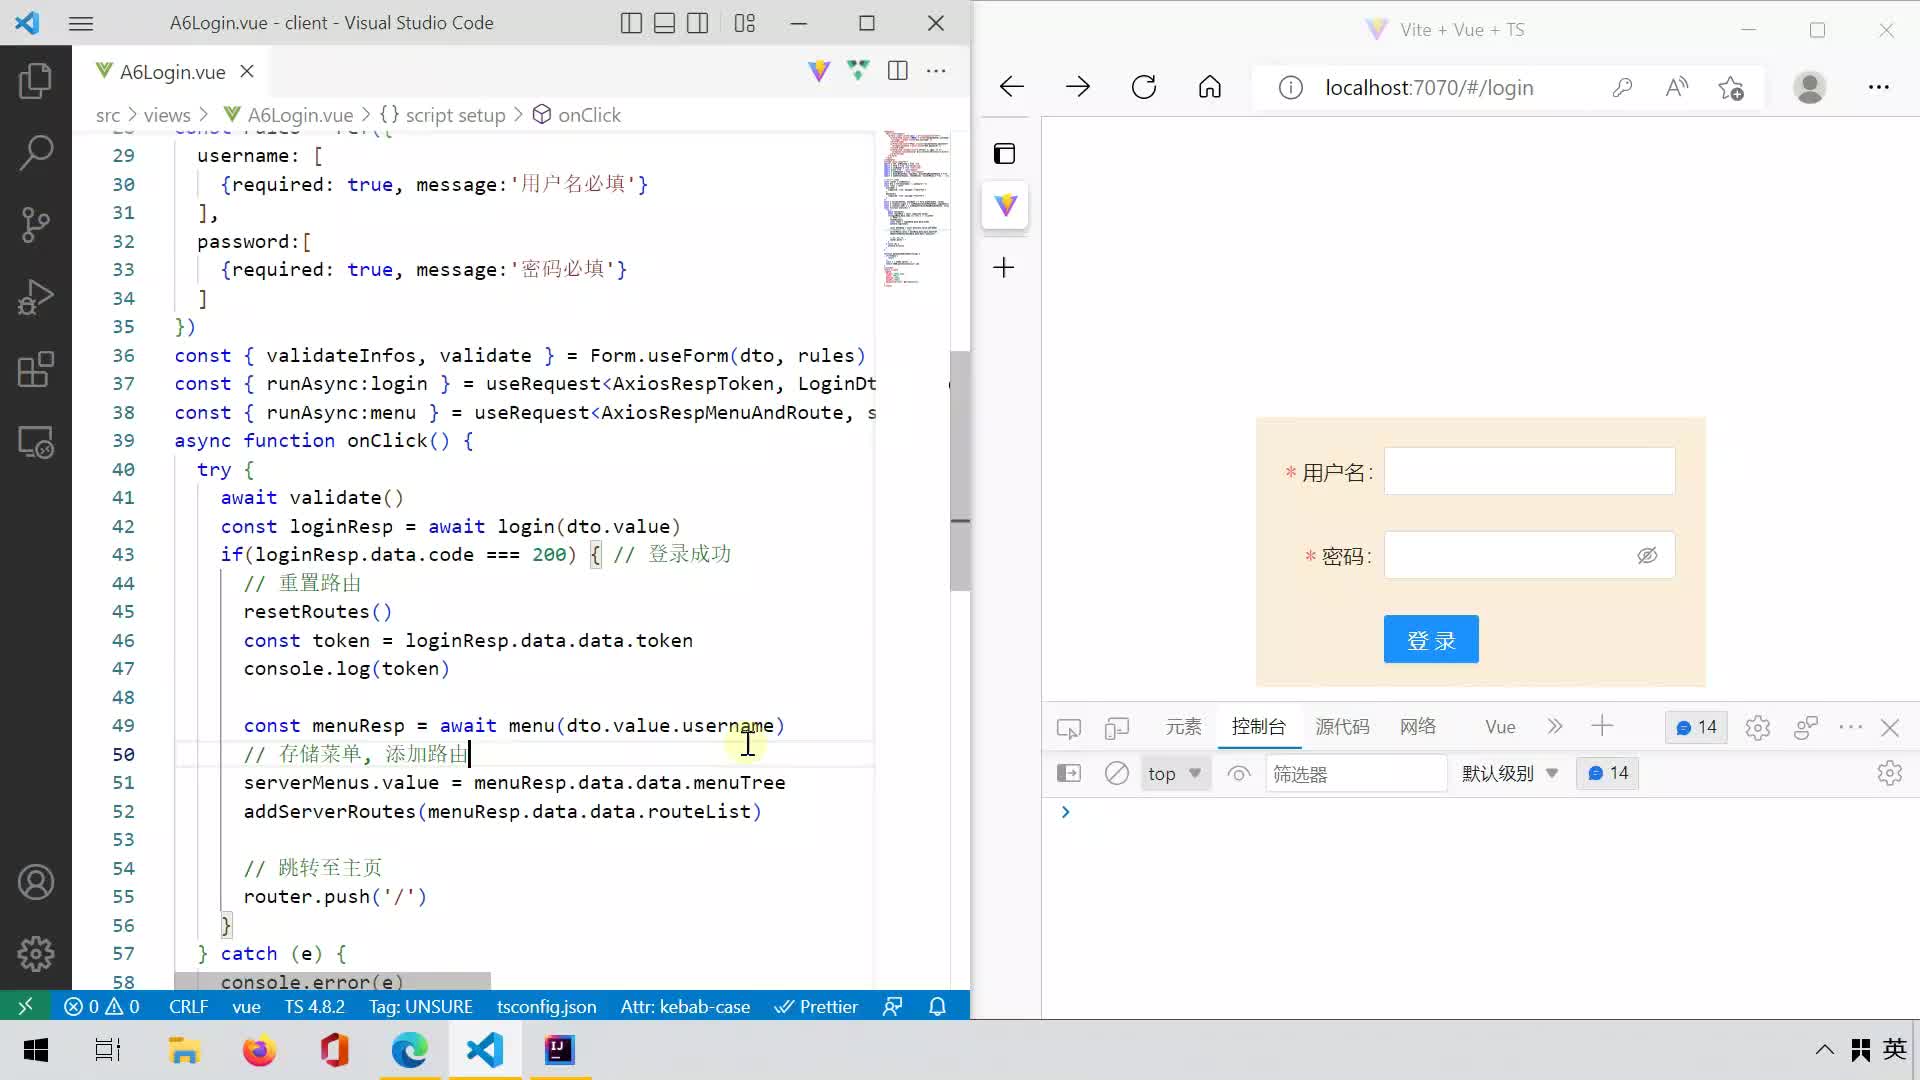Open More Actions in the editor toolbar
The height and width of the screenshot is (1080, 1920).
936,70
